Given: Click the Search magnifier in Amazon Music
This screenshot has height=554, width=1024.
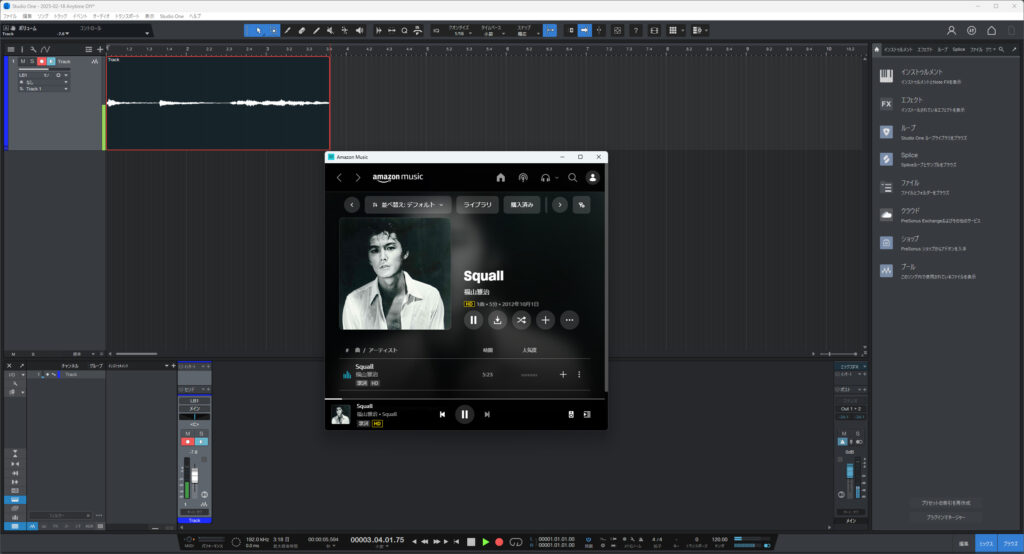Looking at the screenshot, I should [x=573, y=177].
